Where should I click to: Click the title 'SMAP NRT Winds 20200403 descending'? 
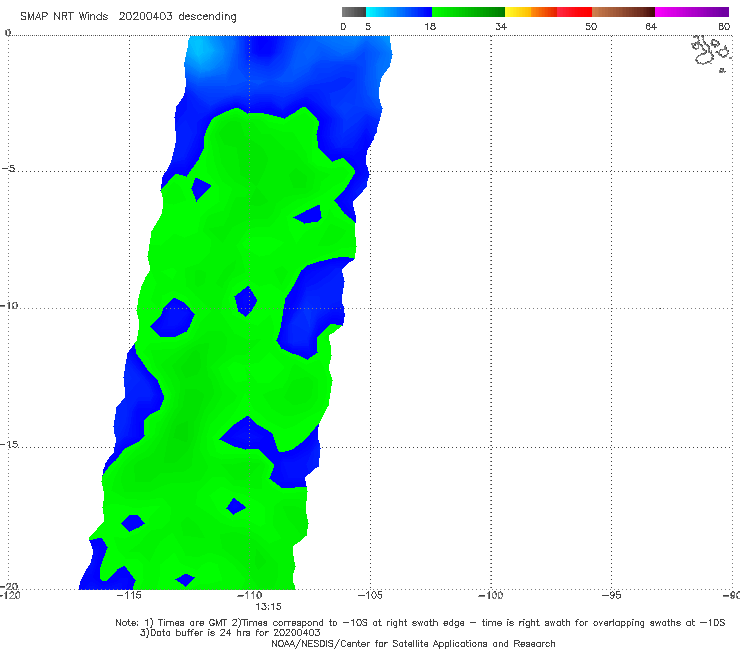coord(128,16)
